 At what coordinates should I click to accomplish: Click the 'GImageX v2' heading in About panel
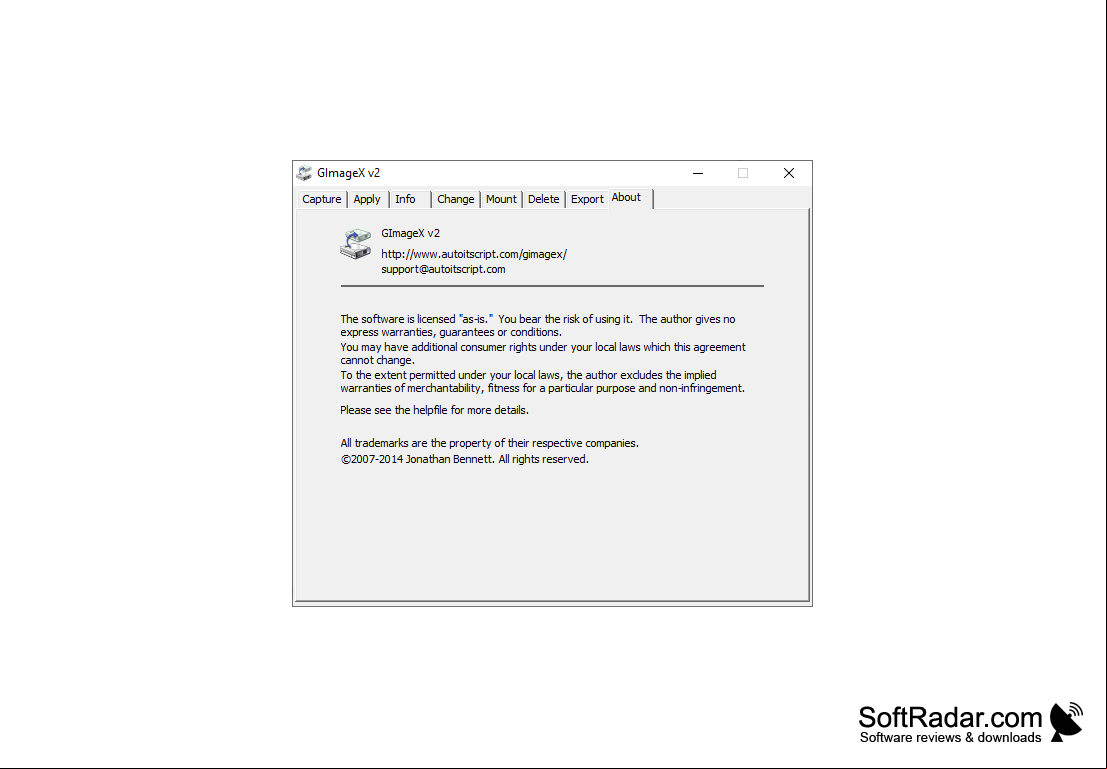(x=410, y=233)
